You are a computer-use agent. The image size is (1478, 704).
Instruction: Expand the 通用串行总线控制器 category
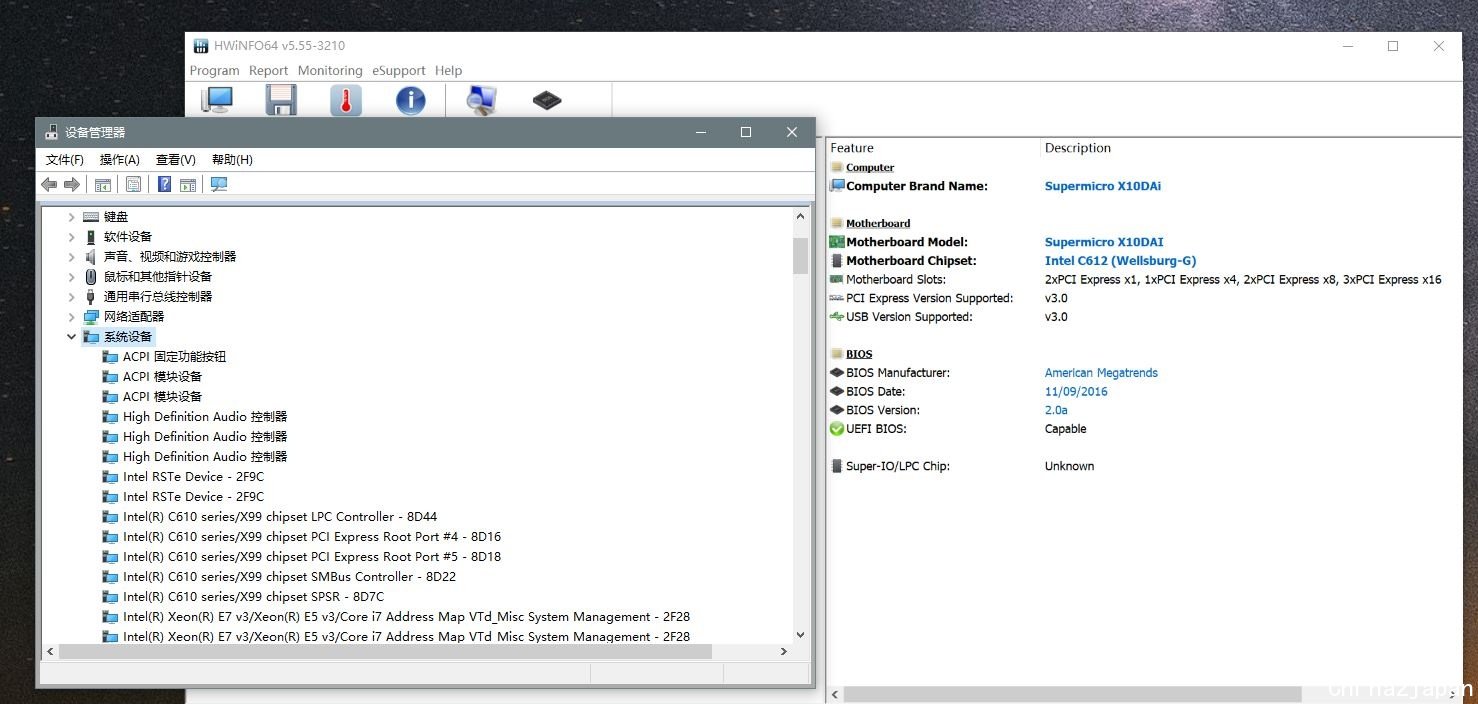click(x=71, y=297)
